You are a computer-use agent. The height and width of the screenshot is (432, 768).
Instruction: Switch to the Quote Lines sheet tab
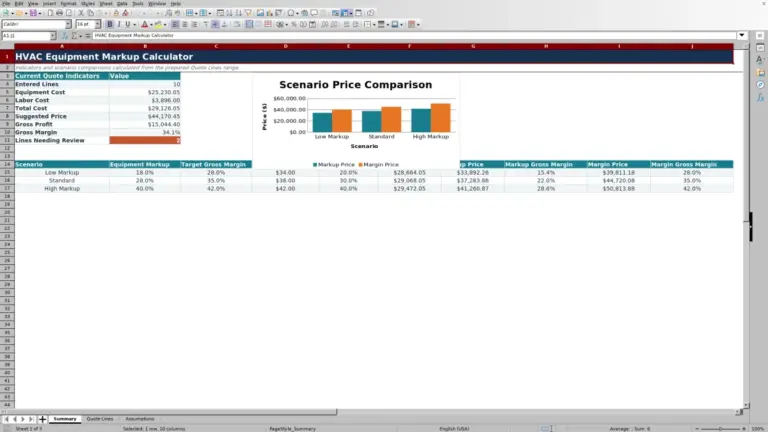click(100, 419)
